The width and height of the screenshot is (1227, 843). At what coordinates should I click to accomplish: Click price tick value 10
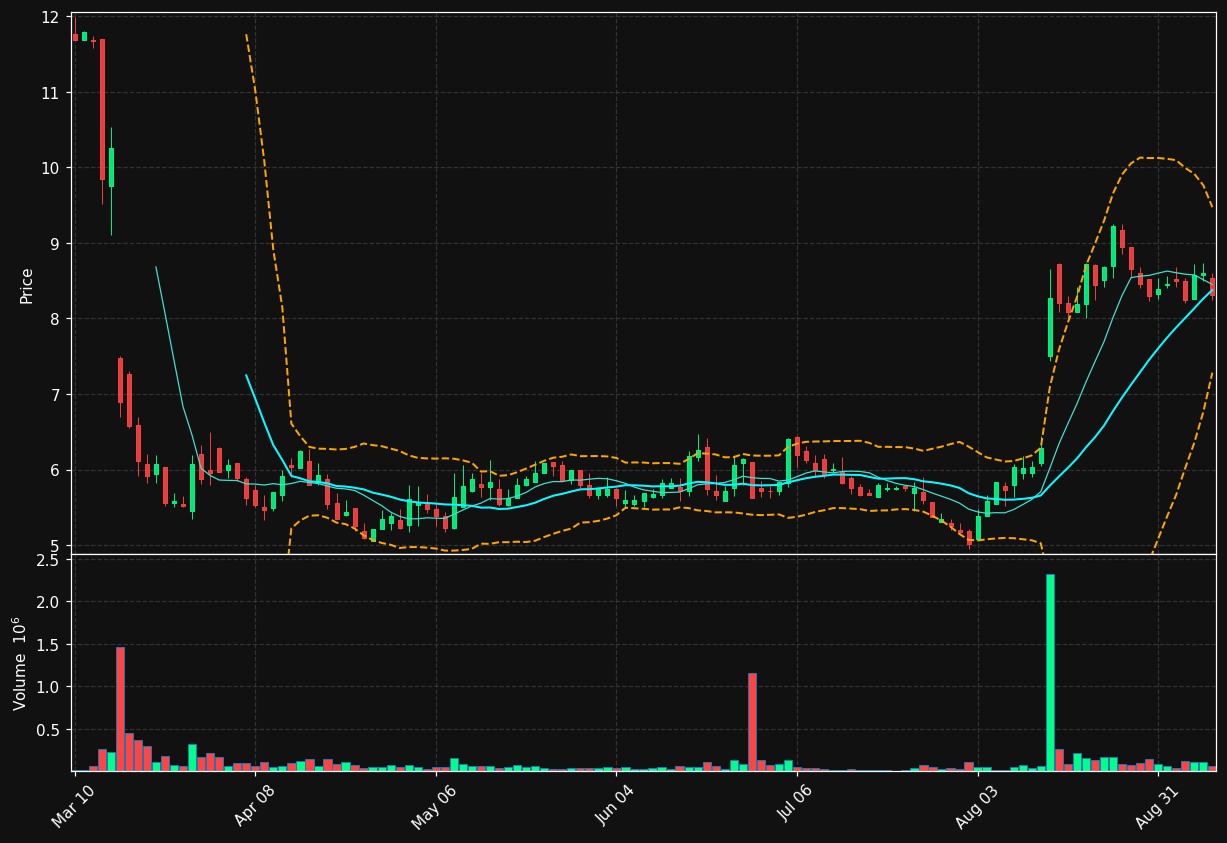(50, 168)
